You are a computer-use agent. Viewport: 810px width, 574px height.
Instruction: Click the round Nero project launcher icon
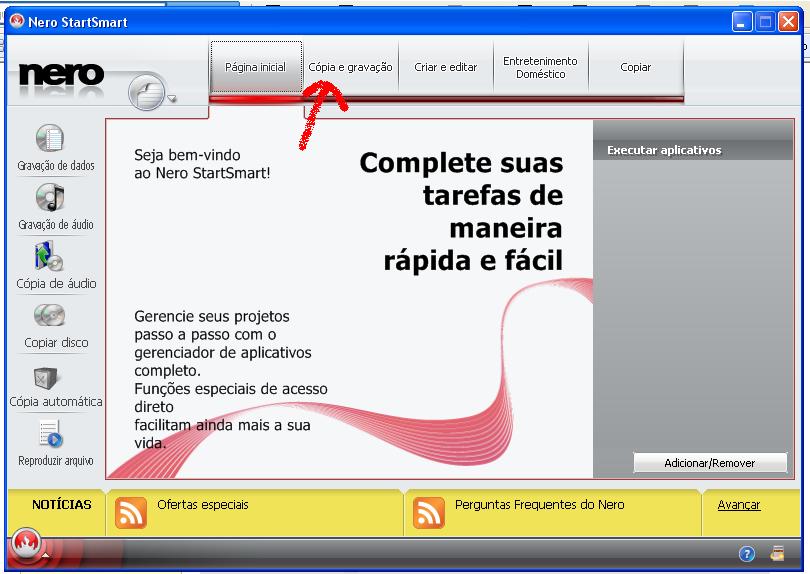point(147,92)
